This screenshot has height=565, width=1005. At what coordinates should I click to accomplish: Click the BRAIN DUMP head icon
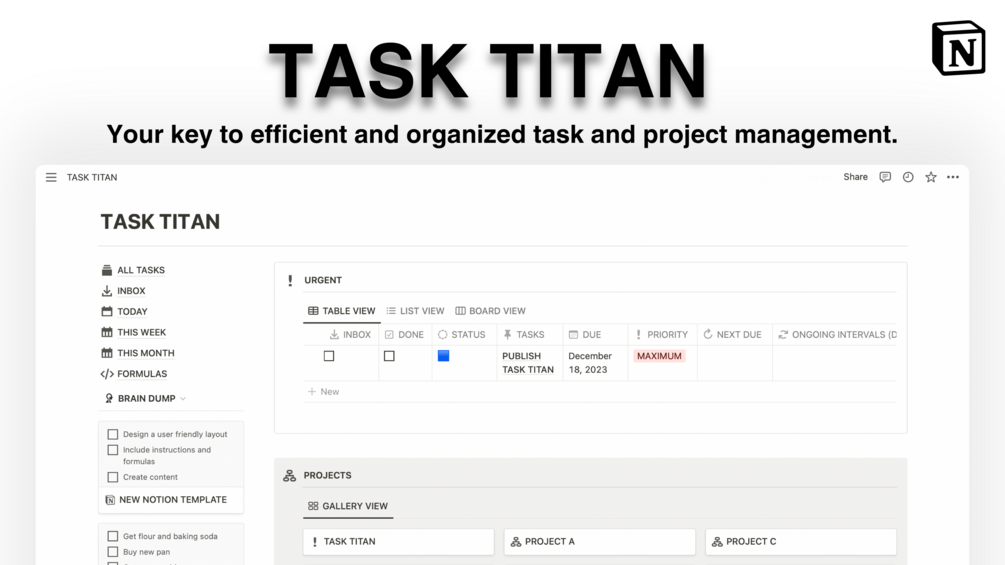pos(109,398)
